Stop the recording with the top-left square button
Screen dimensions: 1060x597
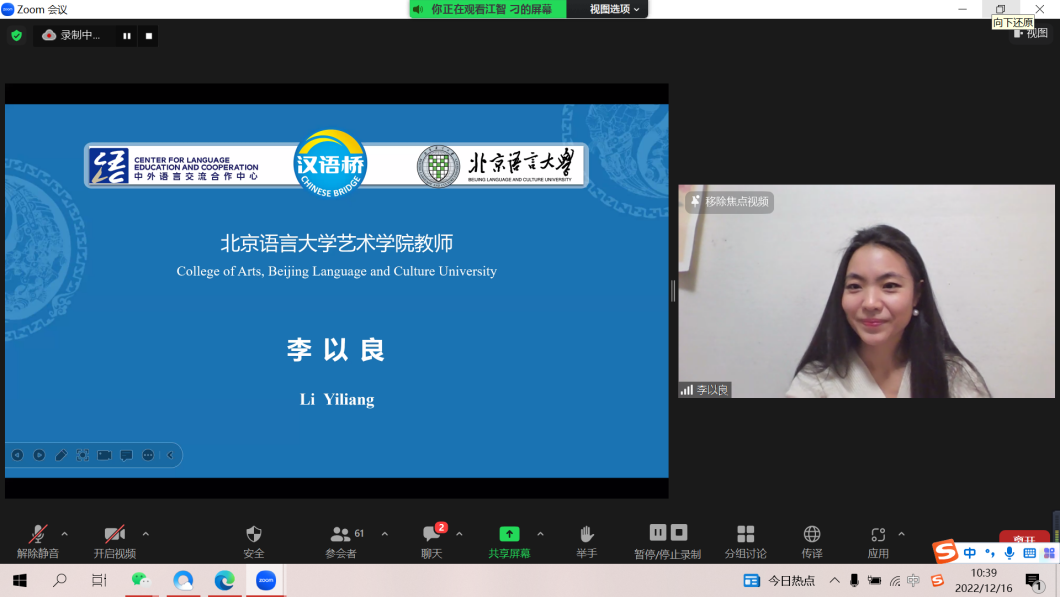pos(149,36)
